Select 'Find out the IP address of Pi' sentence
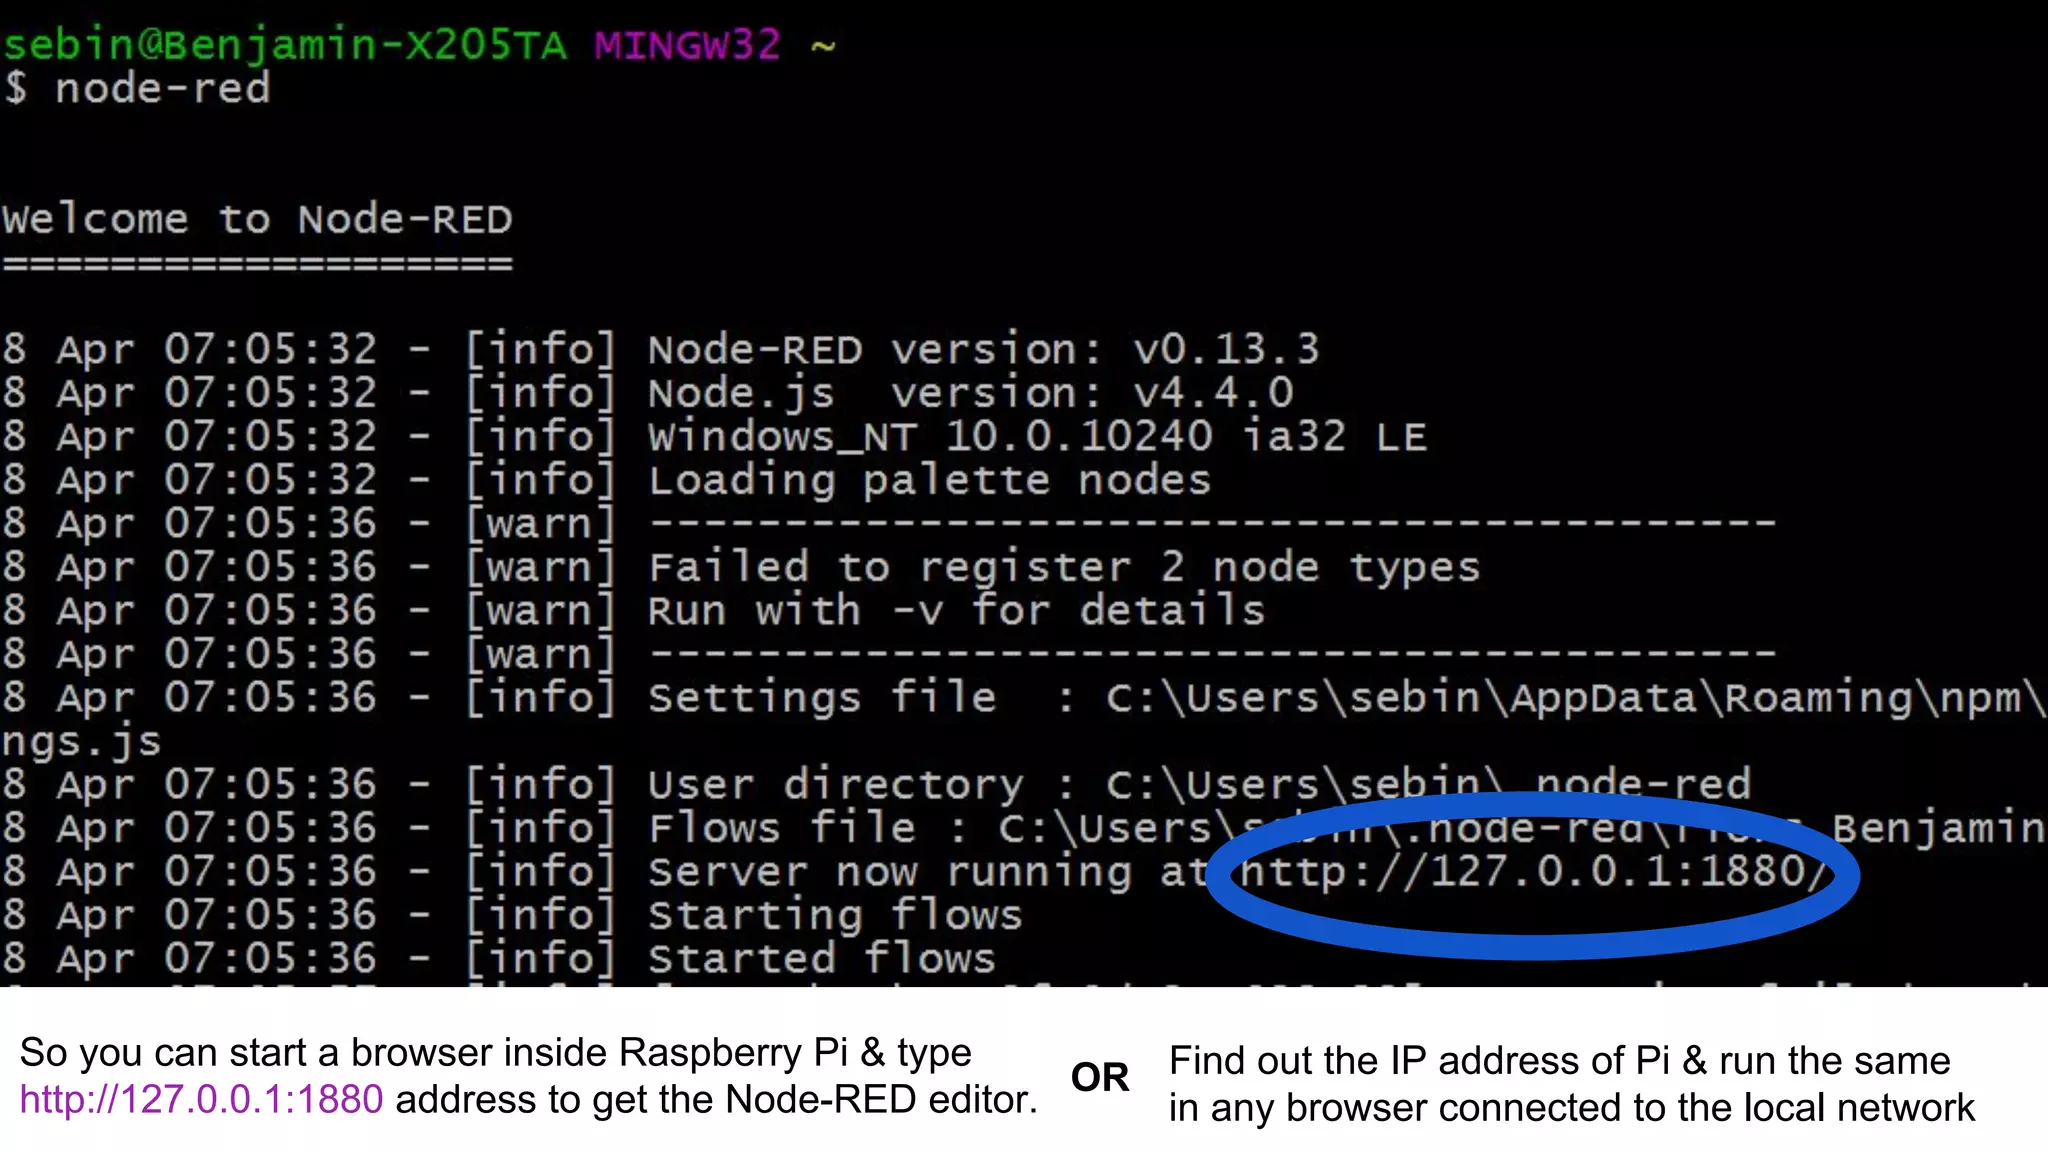This screenshot has width=2048, height=1152. coord(1572,1084)
